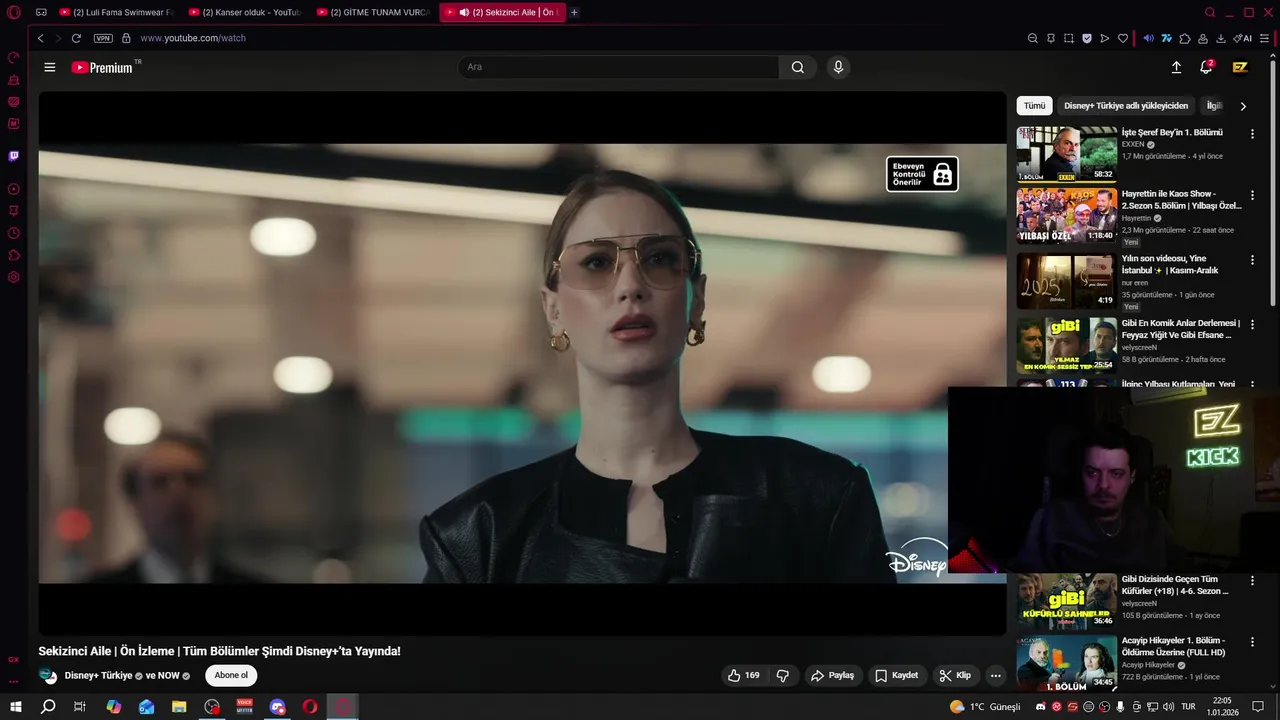This screenshot has height=720, width=1280.
Task: Switch to the Luli Fama Swimwear tab
Action: (114, 12)
